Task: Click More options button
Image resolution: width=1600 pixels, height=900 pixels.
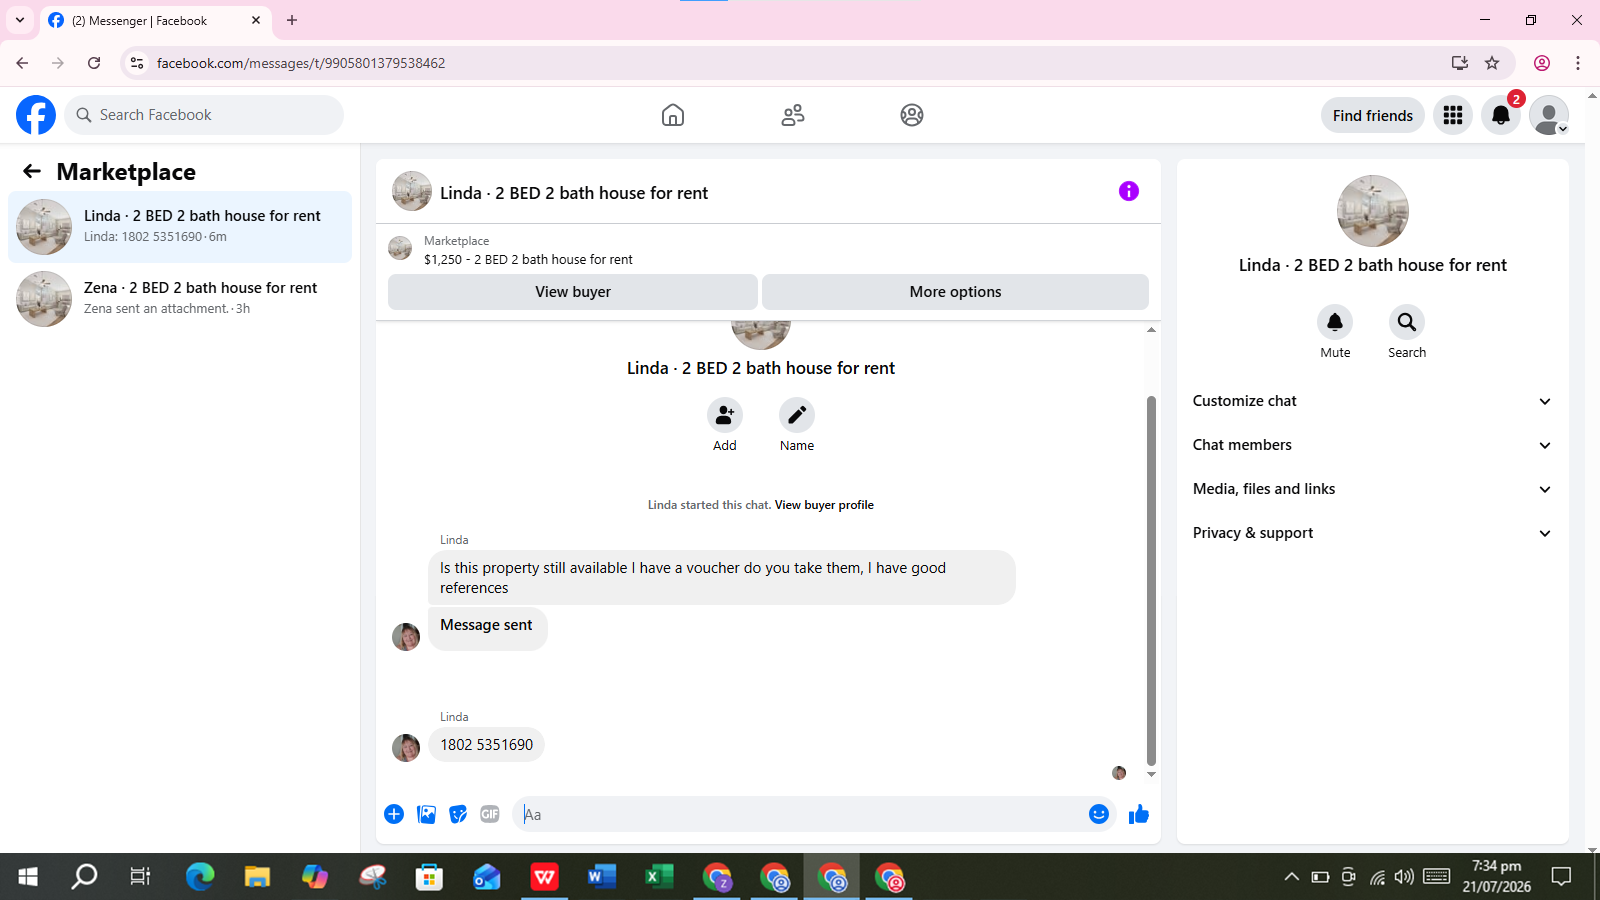Action: click(x=955, y=292)
